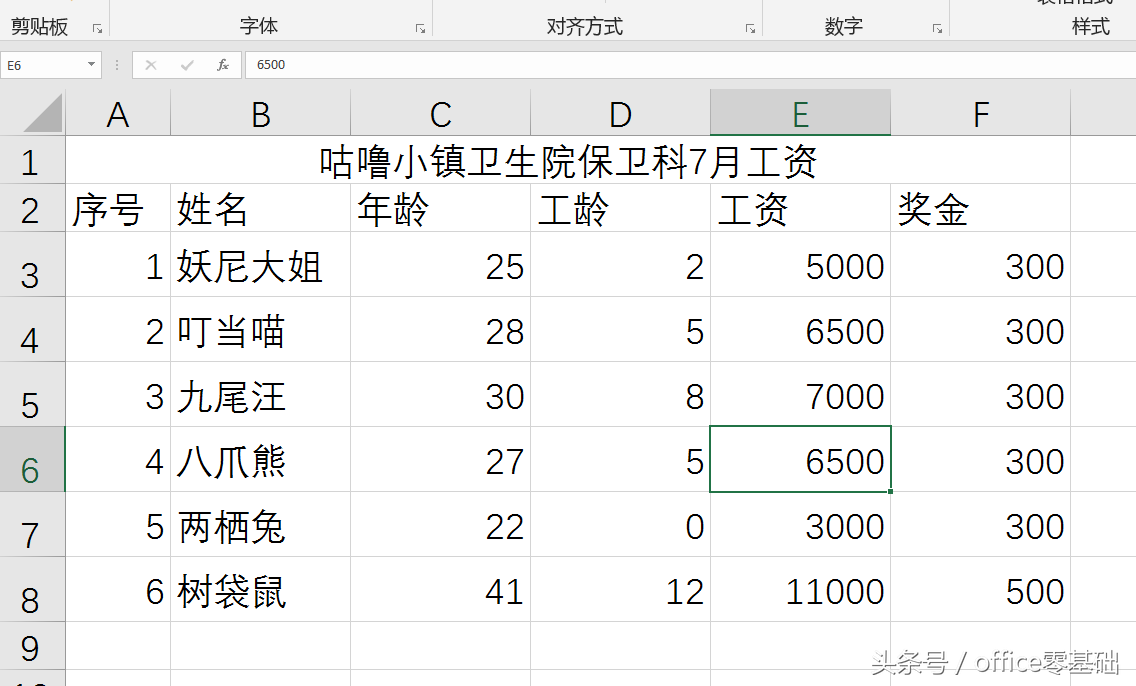The height and width of the screenshot is (686, 1136).
Task: Open the Clipboard group dialog launcher
Action: click(97, 29)
